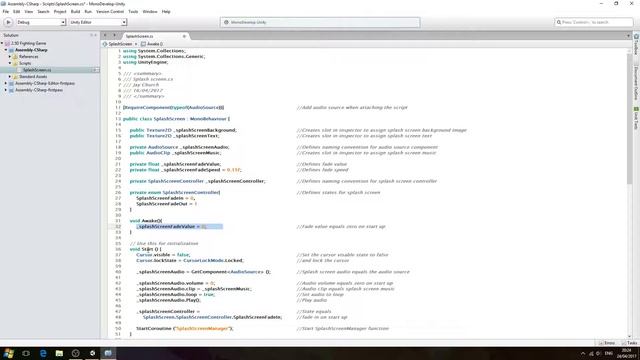The height and width of the screenshot is (360, 640).
Task: Click the 'SplashScreenManager' string on line 50
Action: pos(203,329)
